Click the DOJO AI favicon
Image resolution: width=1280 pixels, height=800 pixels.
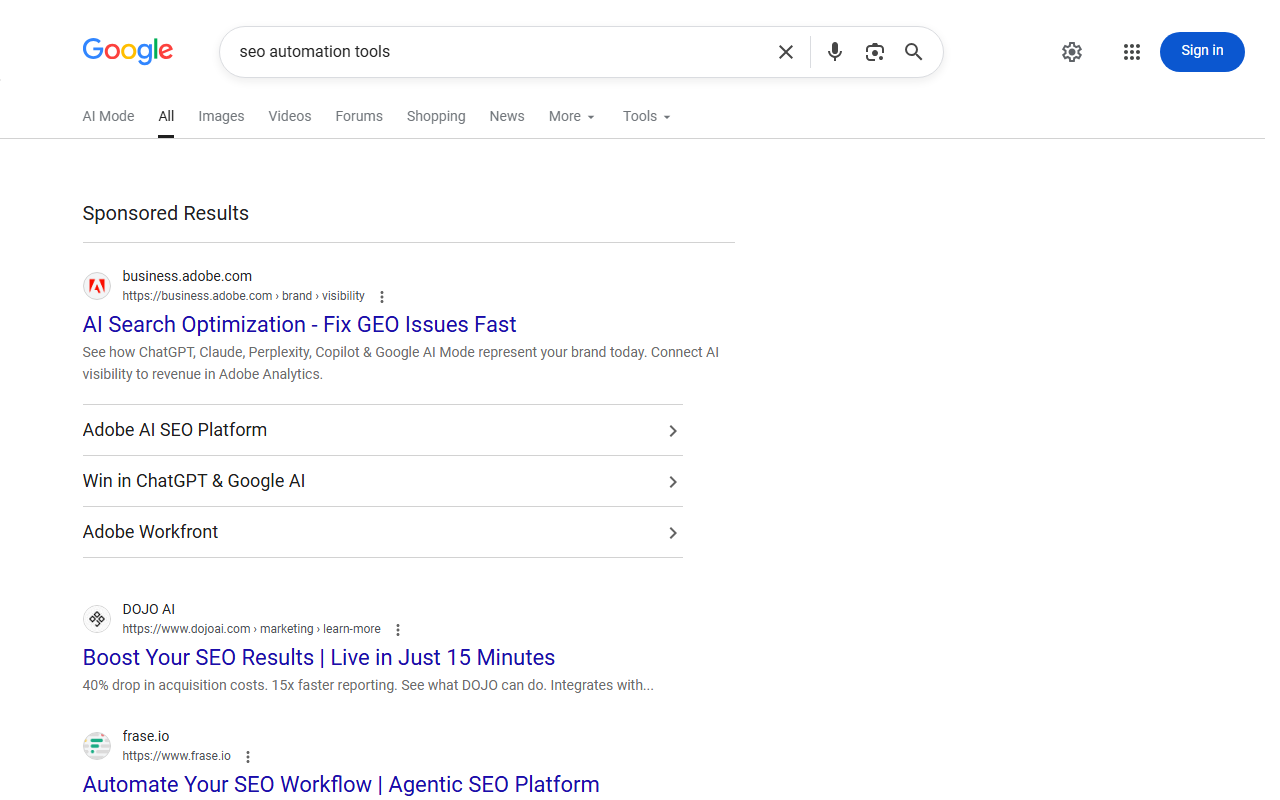pos(97,619)
